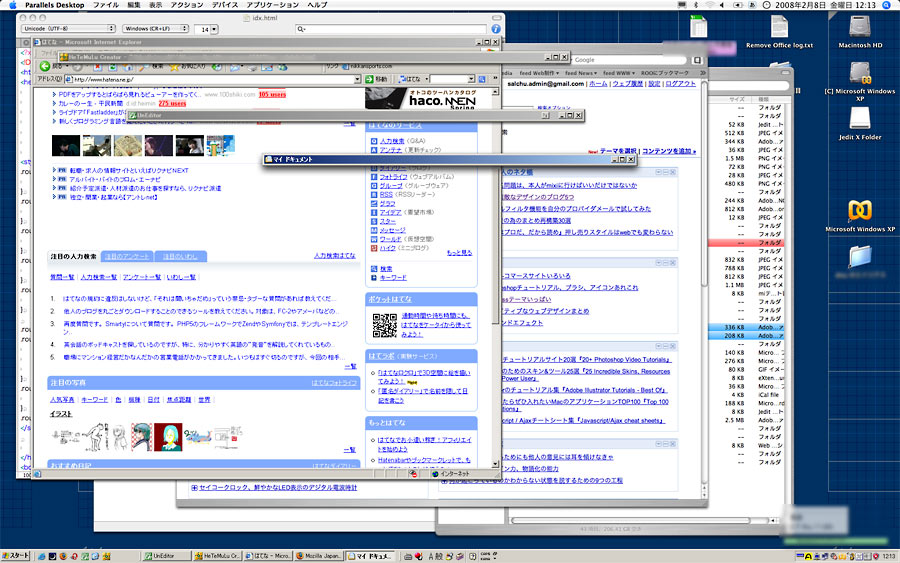The width and height of the screenshot is (900, 563).
Task: Click the Finder window horizontal scrollbar
Action: (x=629, y=521)
